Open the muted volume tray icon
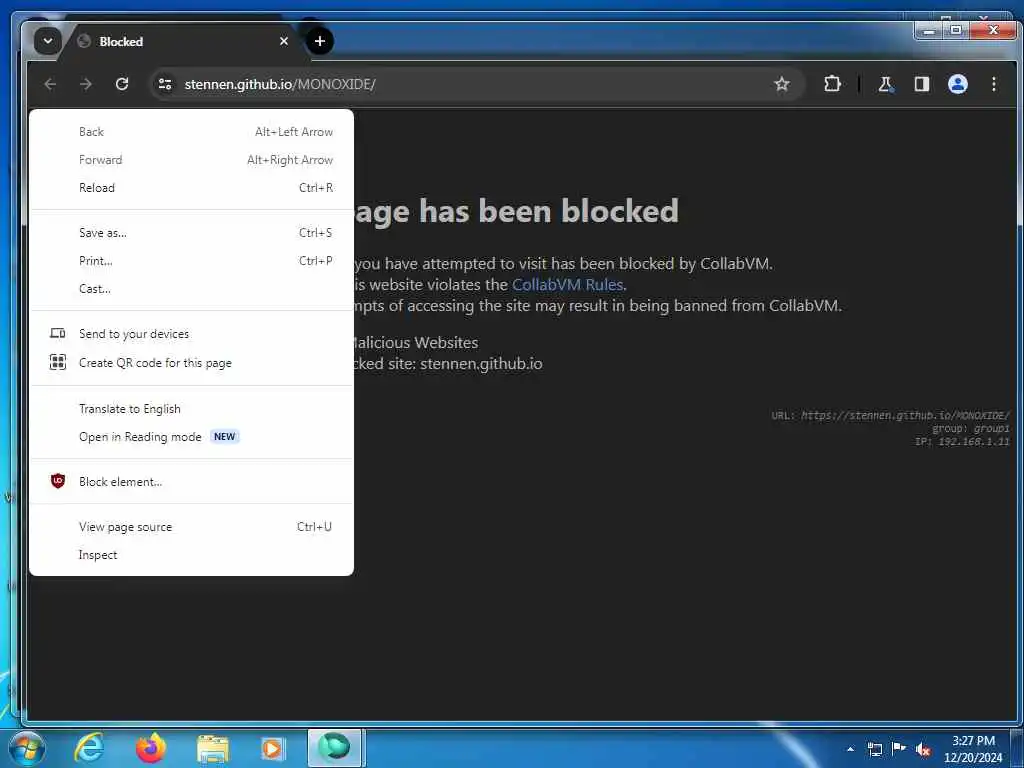This screenshot has width=1024, height=768. click(x=923, y=749)
